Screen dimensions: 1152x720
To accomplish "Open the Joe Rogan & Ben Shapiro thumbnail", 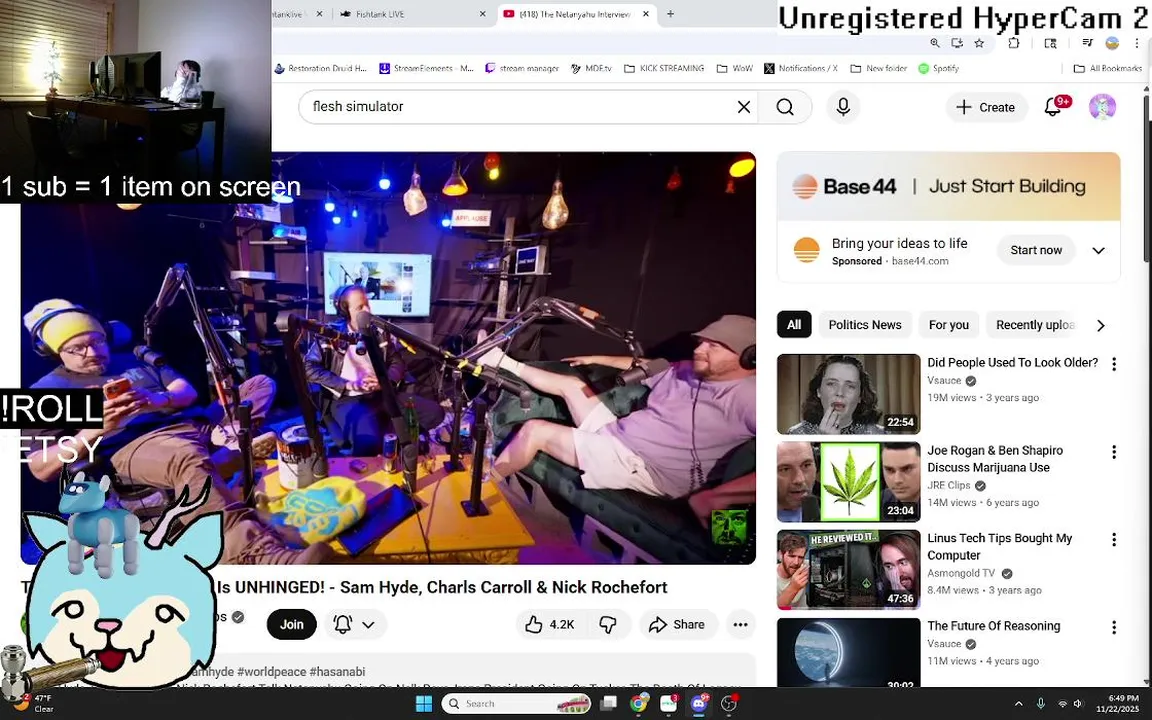I will [x=849, y=482].
